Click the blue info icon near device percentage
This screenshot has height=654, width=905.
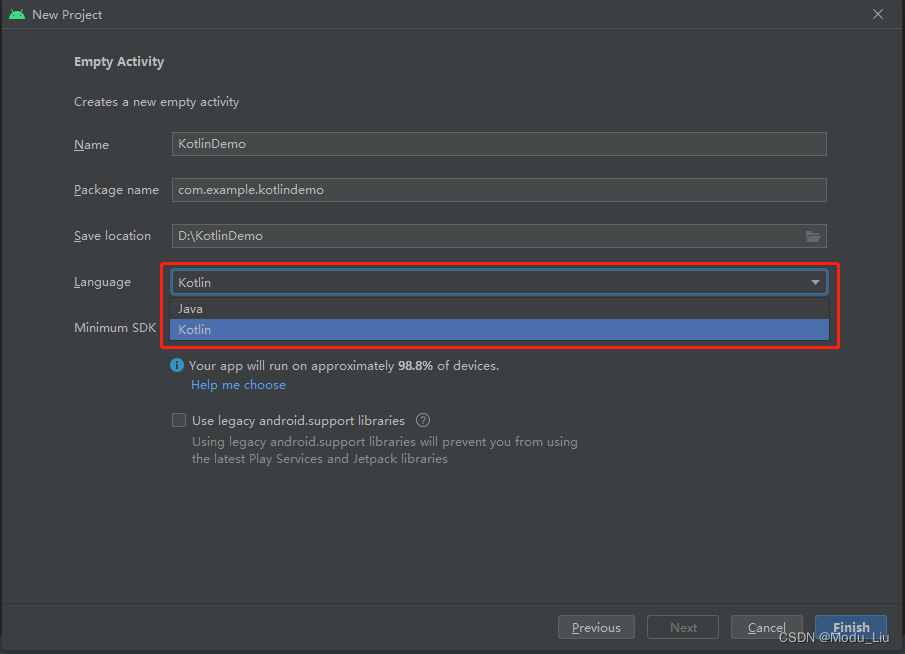[x=177, y=365]
